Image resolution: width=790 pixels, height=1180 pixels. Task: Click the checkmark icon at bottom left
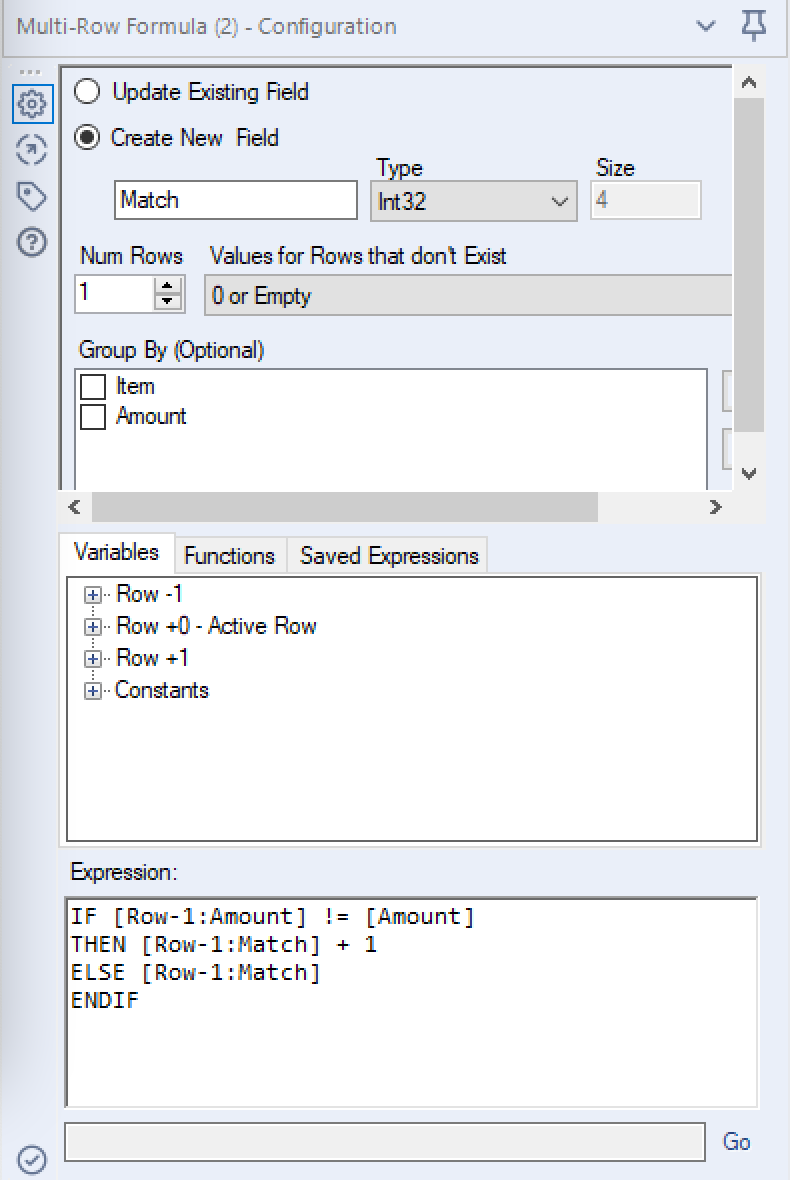coord(31,1158)
